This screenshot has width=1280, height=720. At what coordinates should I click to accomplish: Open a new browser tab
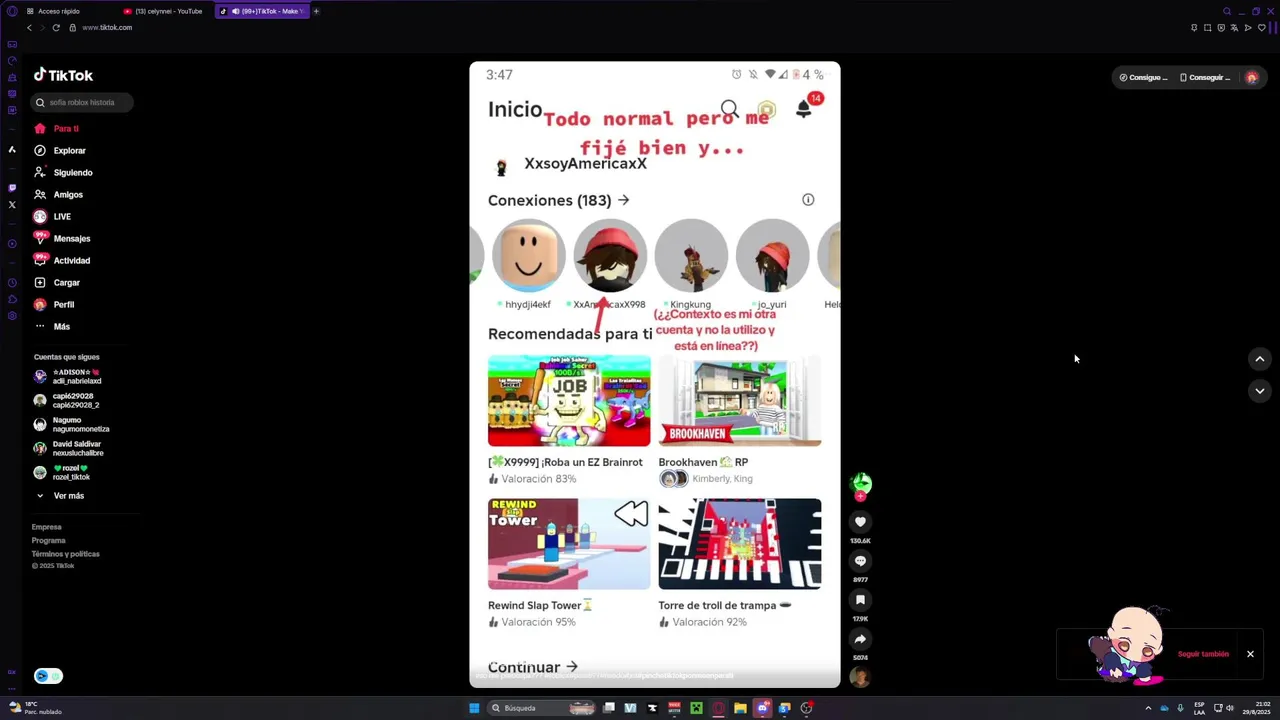316,11
